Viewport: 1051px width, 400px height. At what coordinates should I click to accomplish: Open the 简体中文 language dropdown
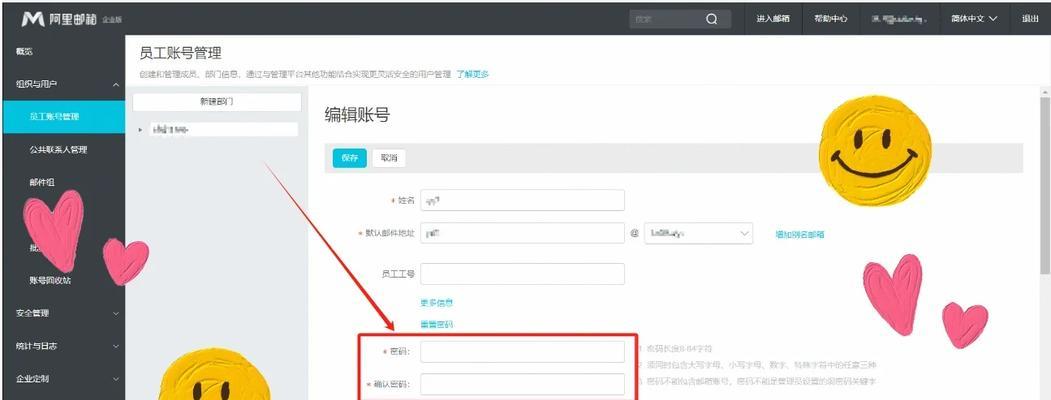pos(974,19)
